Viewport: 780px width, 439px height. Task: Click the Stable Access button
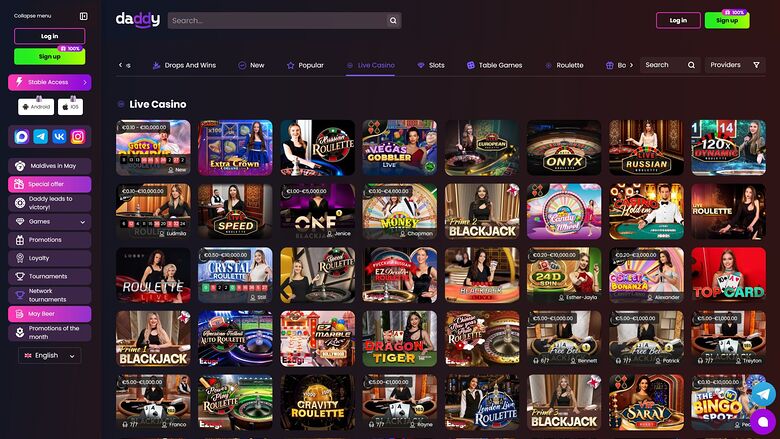tap(50, 83)
